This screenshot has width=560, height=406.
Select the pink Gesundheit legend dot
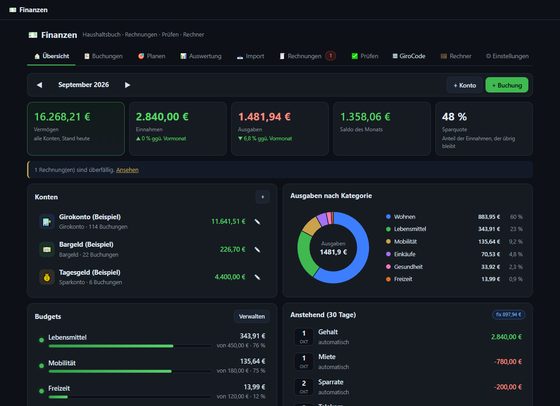click(x=388, y=266)
